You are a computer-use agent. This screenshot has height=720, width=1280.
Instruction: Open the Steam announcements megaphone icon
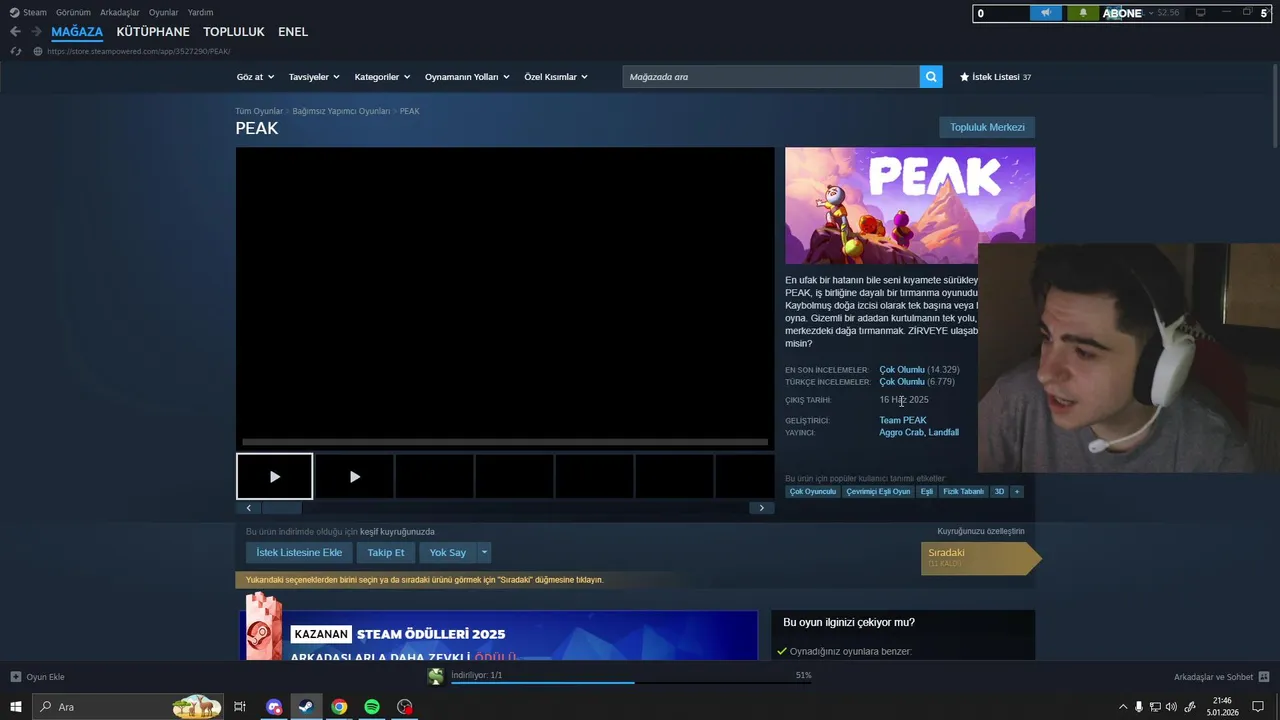1046,13
